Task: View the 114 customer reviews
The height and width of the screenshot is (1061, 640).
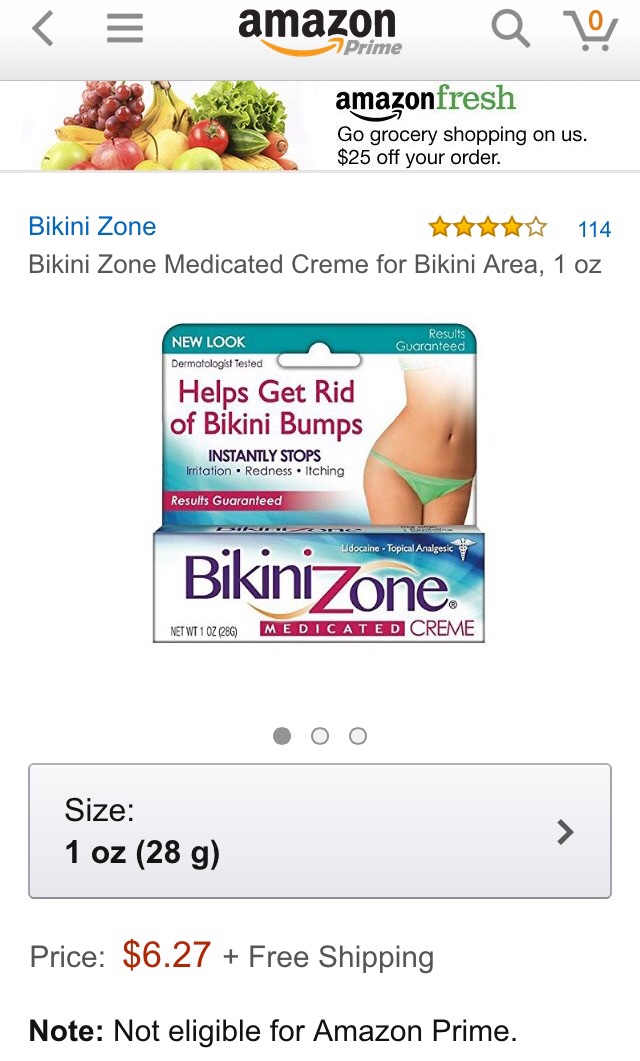Action: 594,229
